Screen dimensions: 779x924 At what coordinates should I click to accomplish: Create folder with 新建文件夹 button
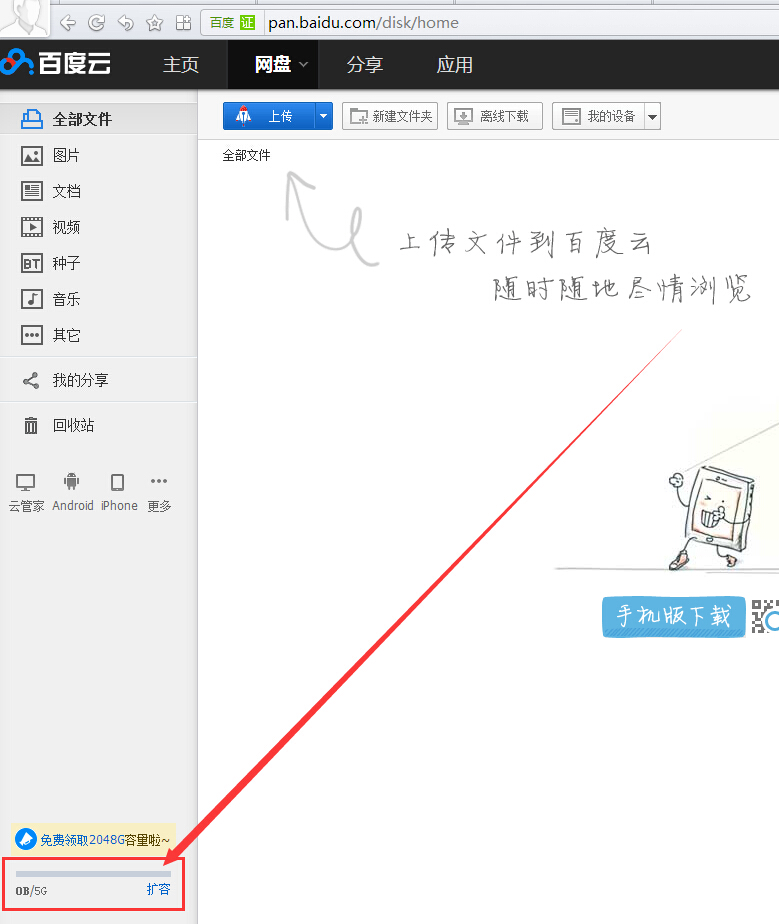coord(390,116)
